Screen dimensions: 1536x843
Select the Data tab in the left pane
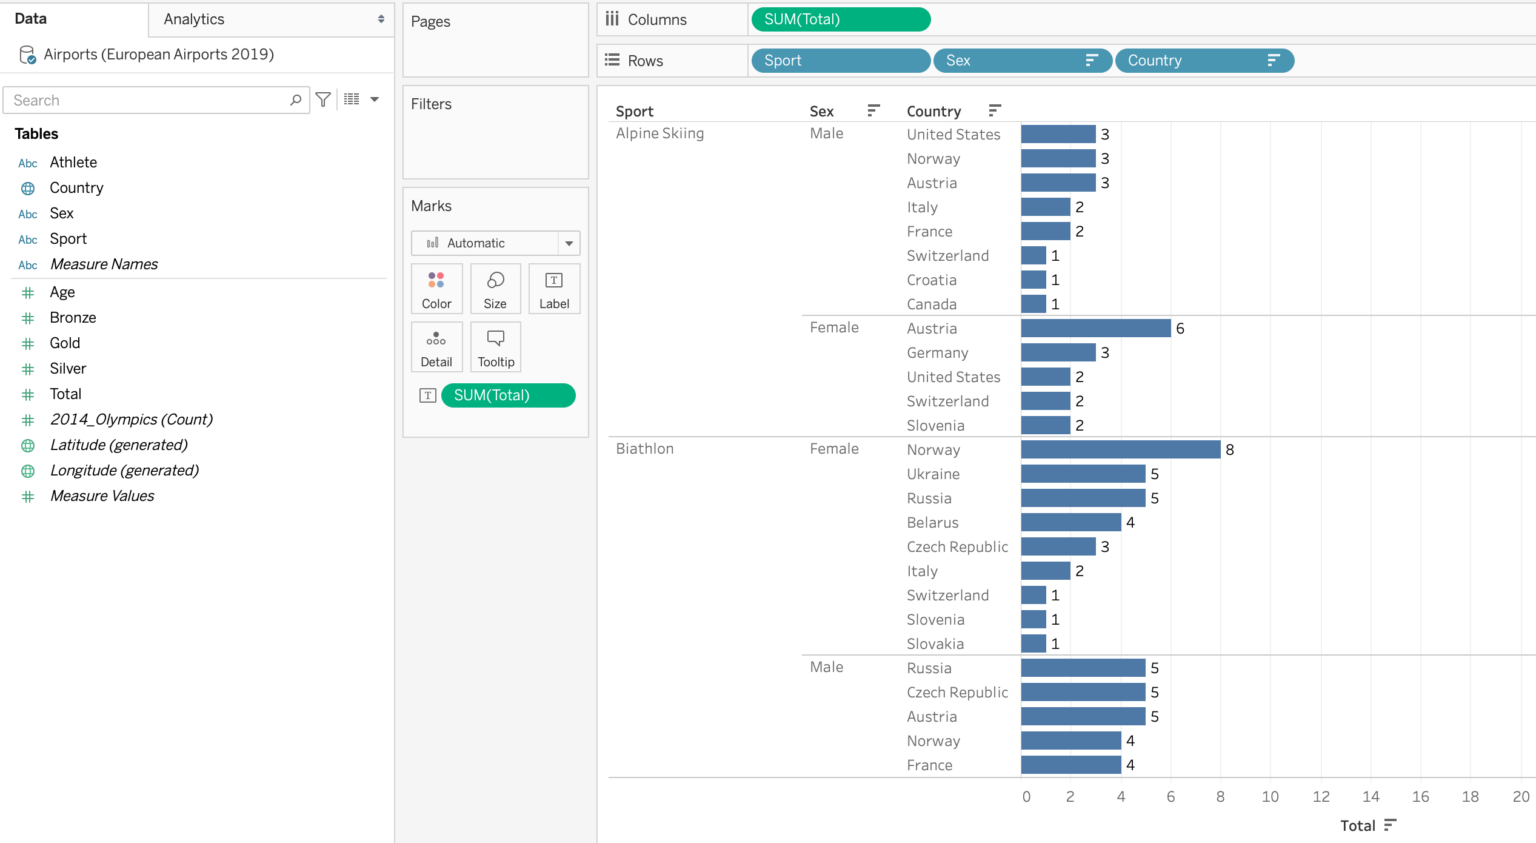coord(30,17)
